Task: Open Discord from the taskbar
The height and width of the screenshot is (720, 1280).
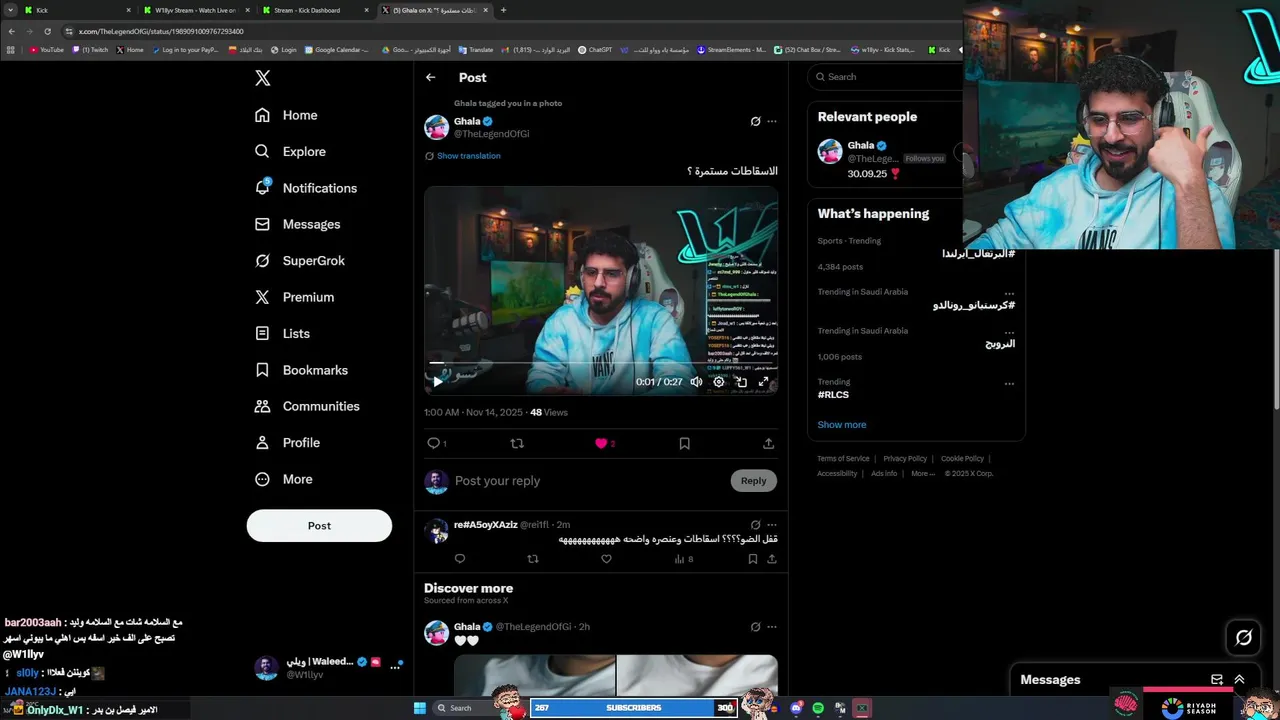Action: (x=796, y=708)
